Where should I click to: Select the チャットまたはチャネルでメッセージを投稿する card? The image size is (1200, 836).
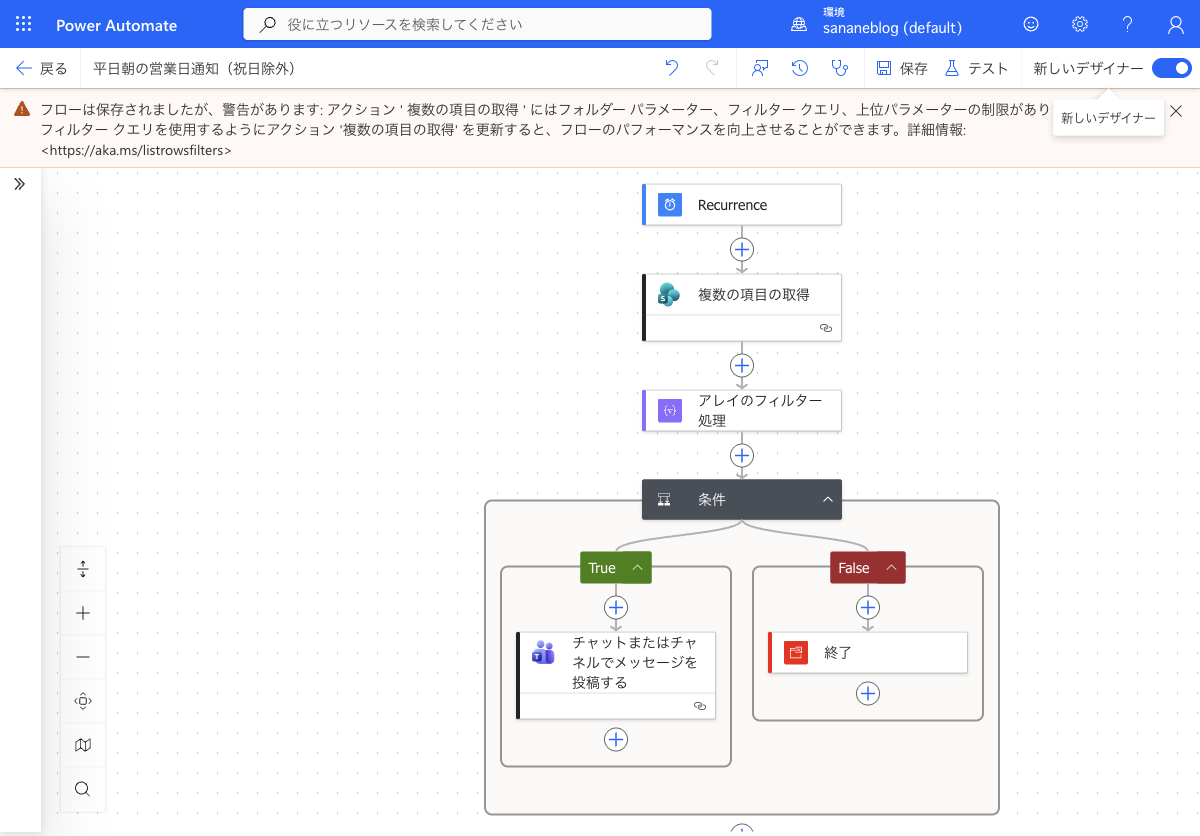(616, 675)
